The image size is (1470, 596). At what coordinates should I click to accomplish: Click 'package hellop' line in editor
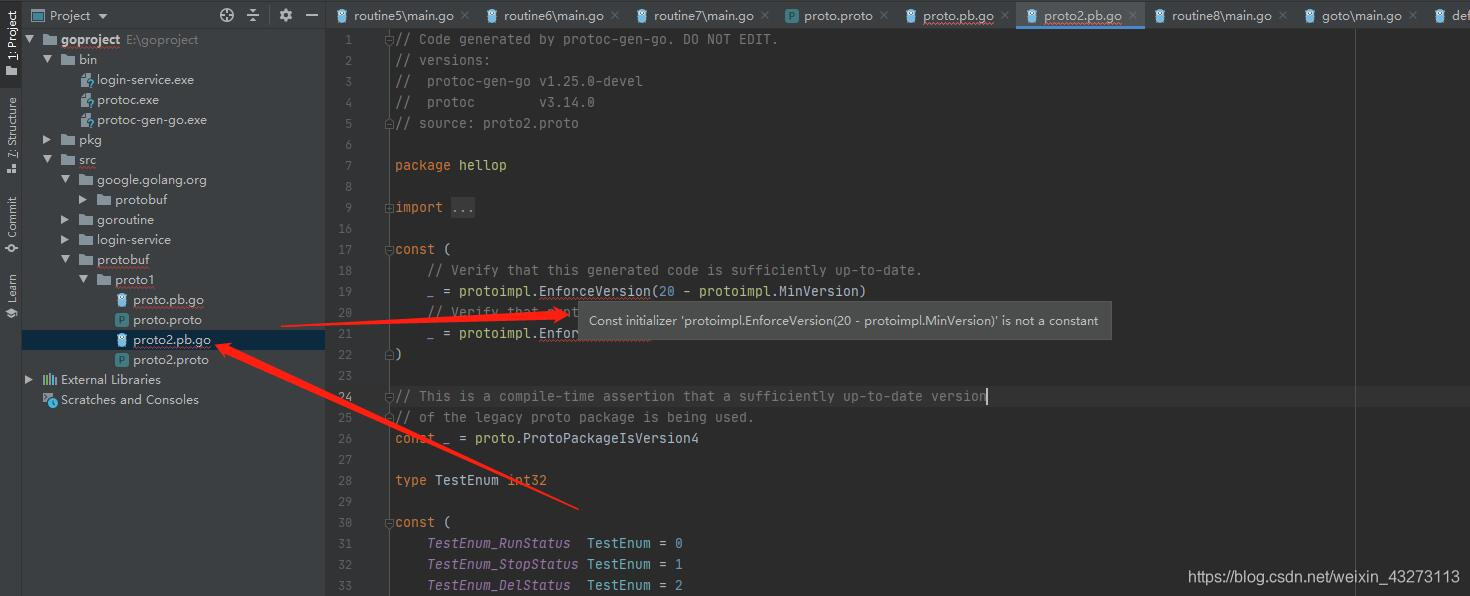451,166
